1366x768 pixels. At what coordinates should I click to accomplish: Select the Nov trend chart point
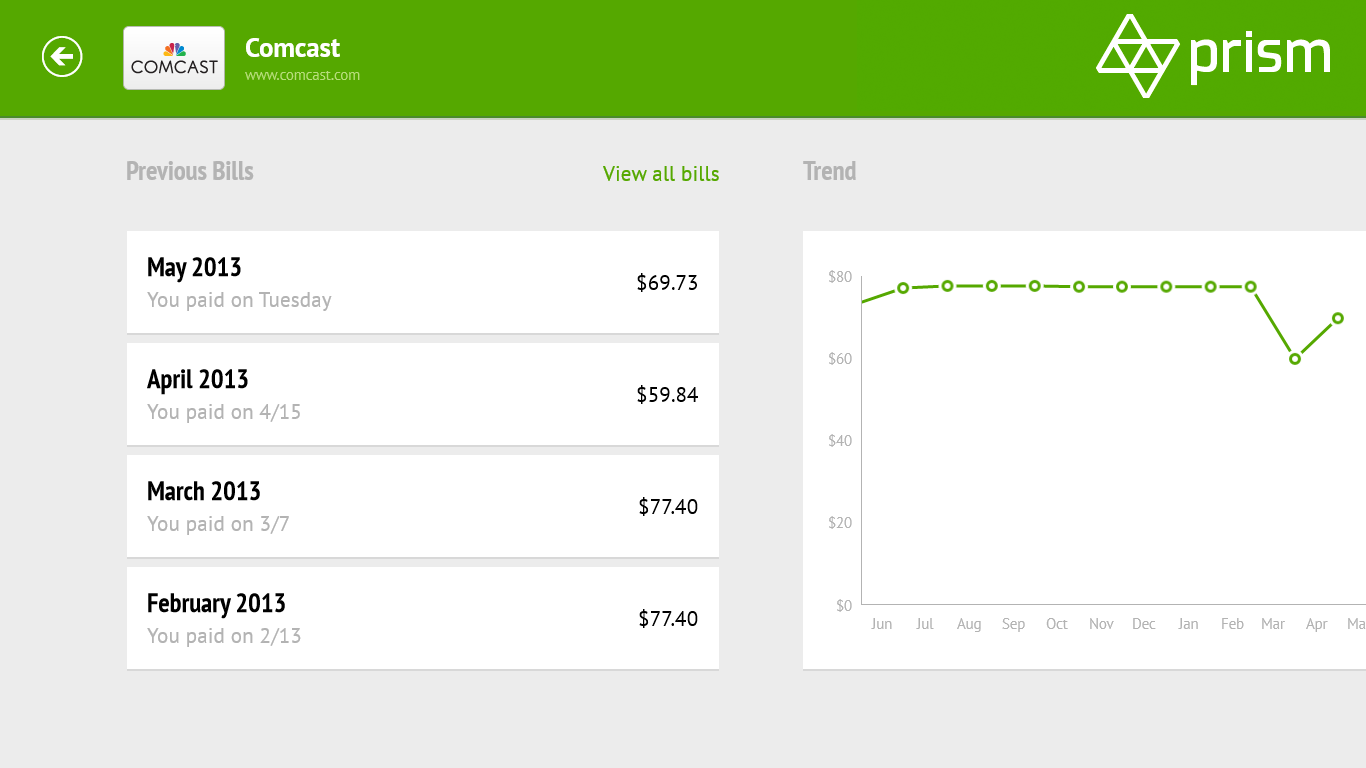(1079, 287)
